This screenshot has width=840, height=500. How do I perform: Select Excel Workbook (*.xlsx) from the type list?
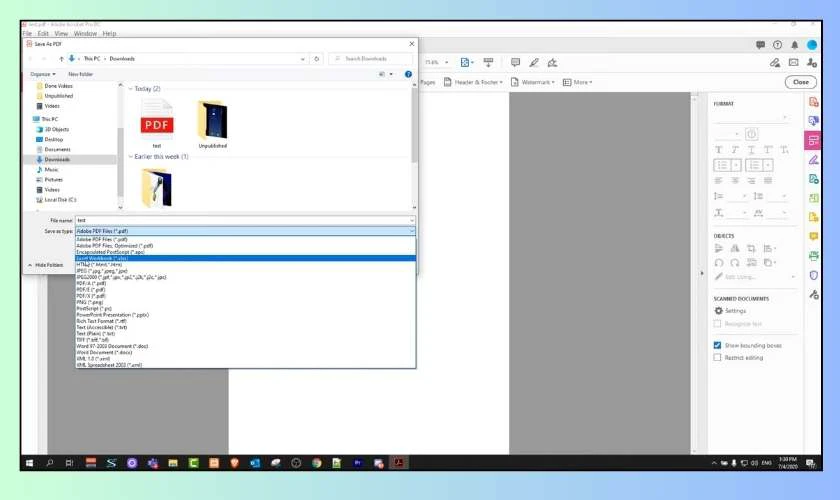point(245,258)
